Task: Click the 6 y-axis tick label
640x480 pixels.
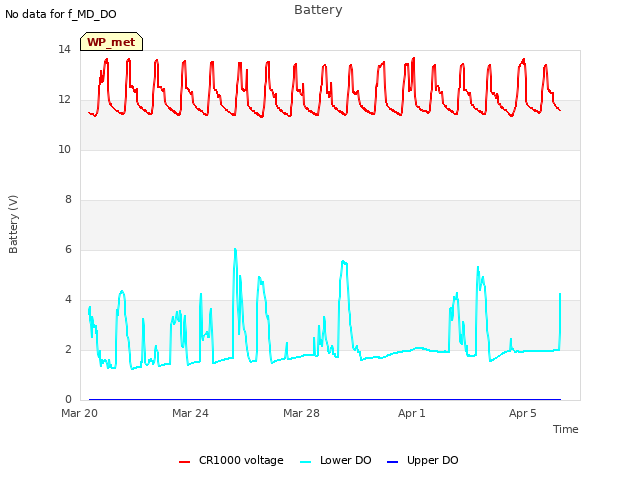Action: (x=68, y=250)
